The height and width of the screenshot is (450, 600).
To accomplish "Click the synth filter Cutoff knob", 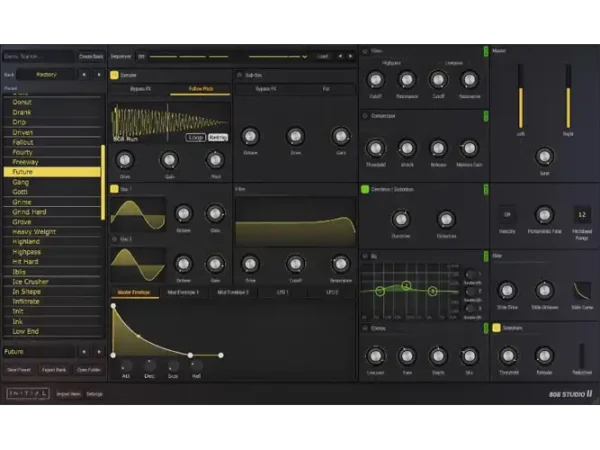I will (295, 264).
